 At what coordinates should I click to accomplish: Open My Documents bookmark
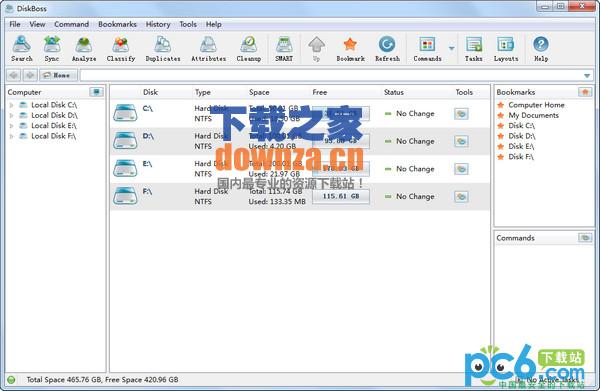[533, 115]
